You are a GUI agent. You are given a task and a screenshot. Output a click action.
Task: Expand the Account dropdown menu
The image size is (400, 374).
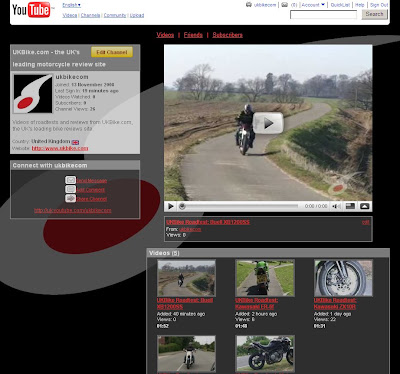pos(313,5)
